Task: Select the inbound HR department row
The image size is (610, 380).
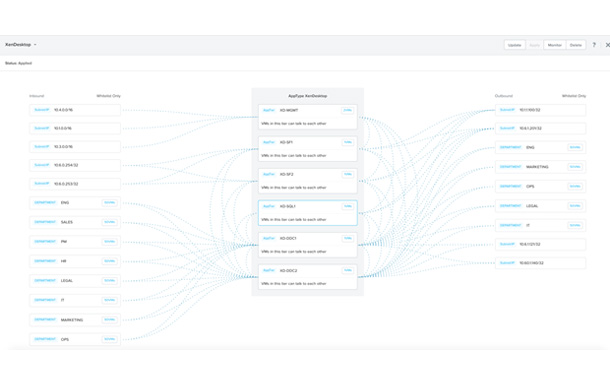Action: point(75,261)
